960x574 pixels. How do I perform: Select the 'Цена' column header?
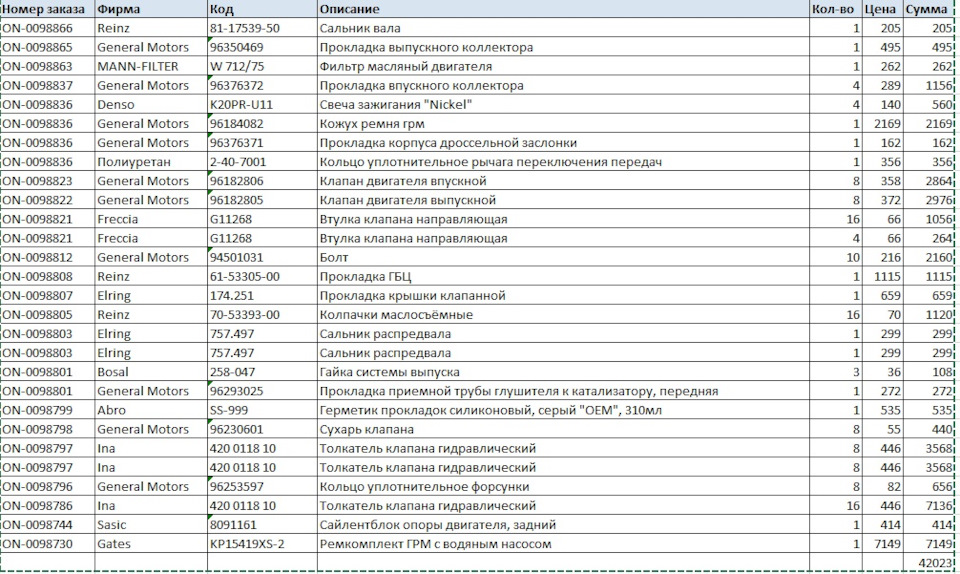coord(882,9)
